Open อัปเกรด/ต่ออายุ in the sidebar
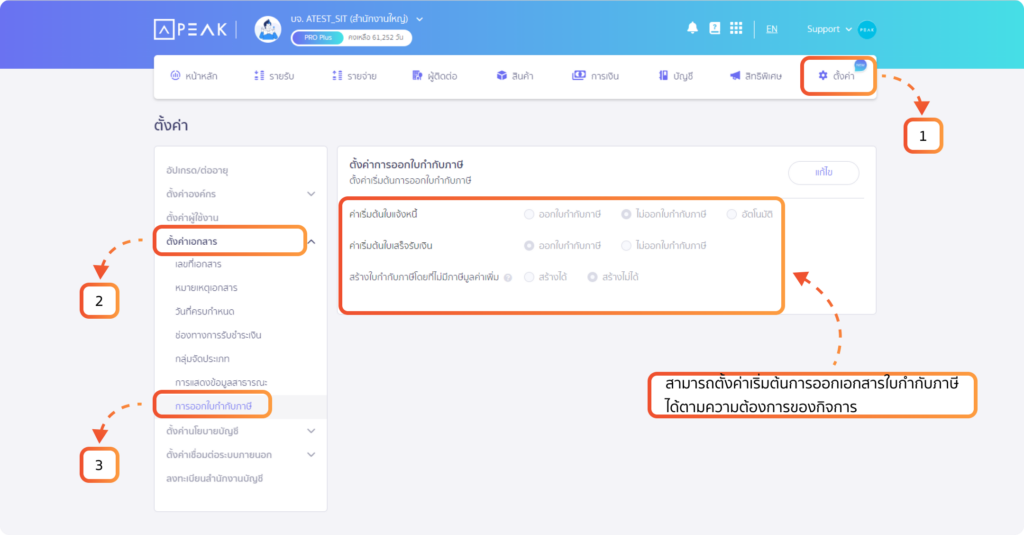1024x535 pixels. tap(197, 170)
